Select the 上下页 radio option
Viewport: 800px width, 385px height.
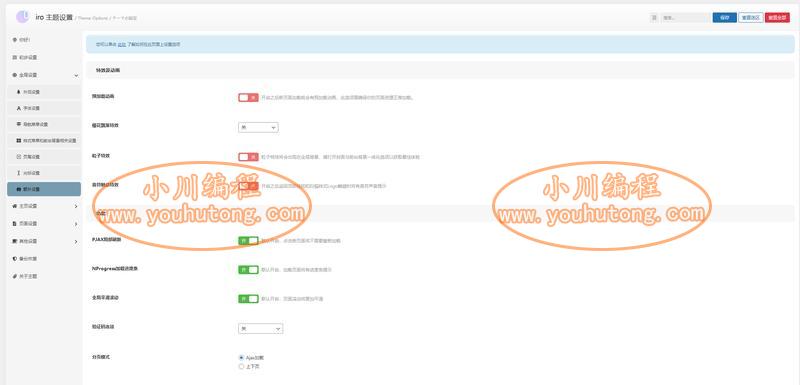(241, 366)
